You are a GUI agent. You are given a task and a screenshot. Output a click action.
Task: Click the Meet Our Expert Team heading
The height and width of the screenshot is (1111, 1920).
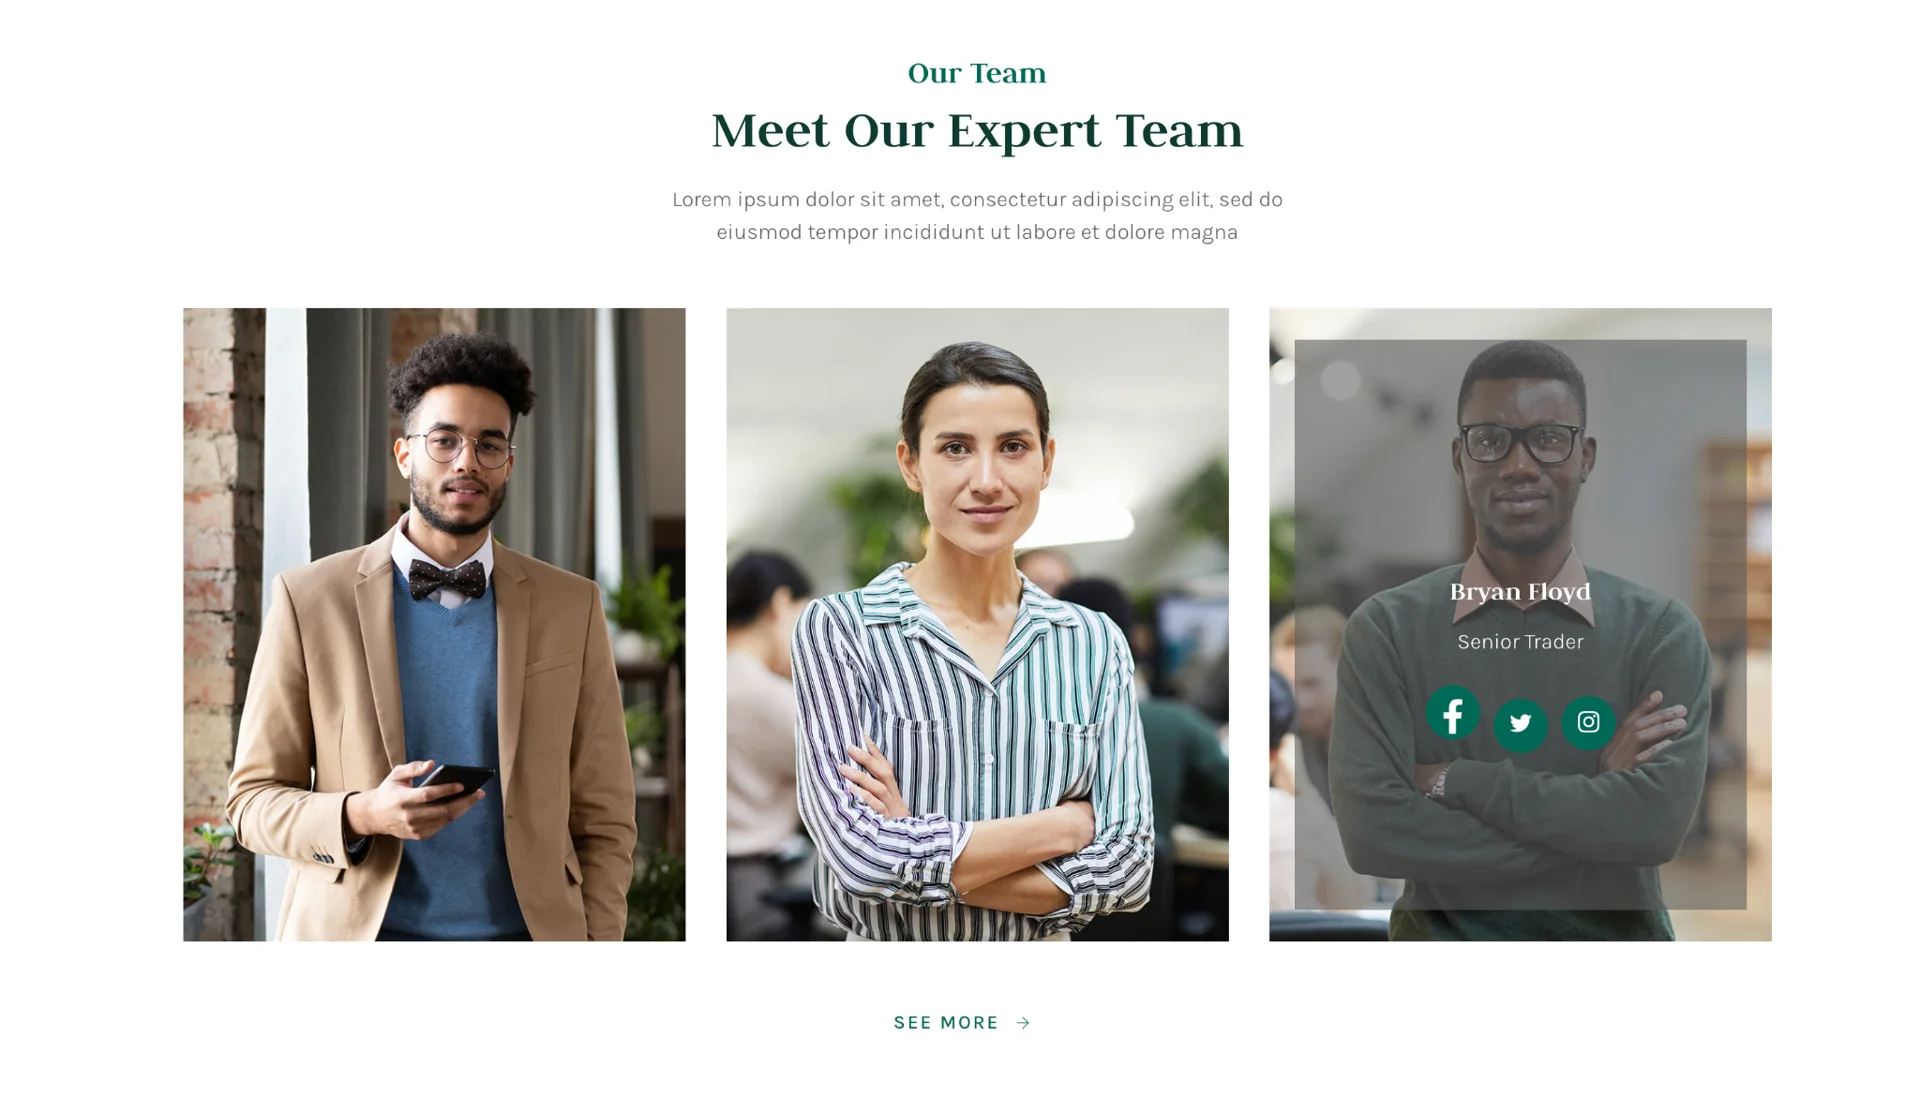(977, 131)
